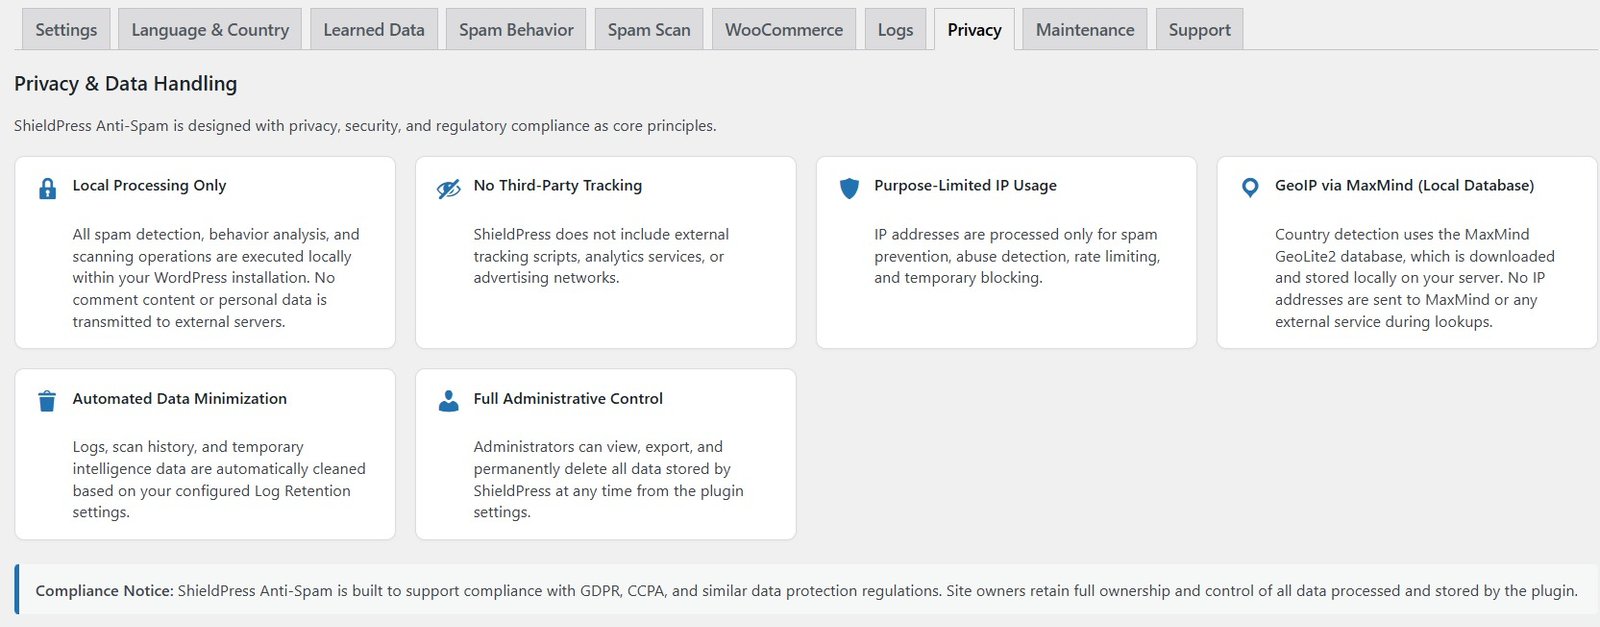Select the currently active Privacy tab
The image size is (1600, 627).
point(974,29)
